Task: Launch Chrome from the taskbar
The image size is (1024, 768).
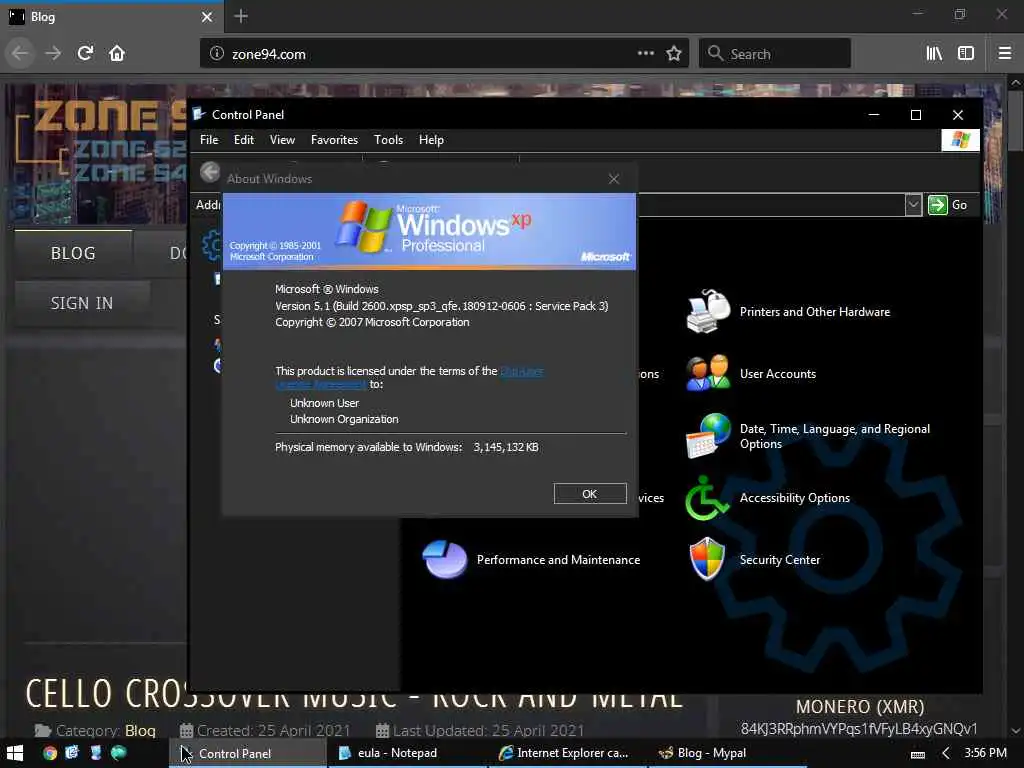Action: tap(50, 753)
